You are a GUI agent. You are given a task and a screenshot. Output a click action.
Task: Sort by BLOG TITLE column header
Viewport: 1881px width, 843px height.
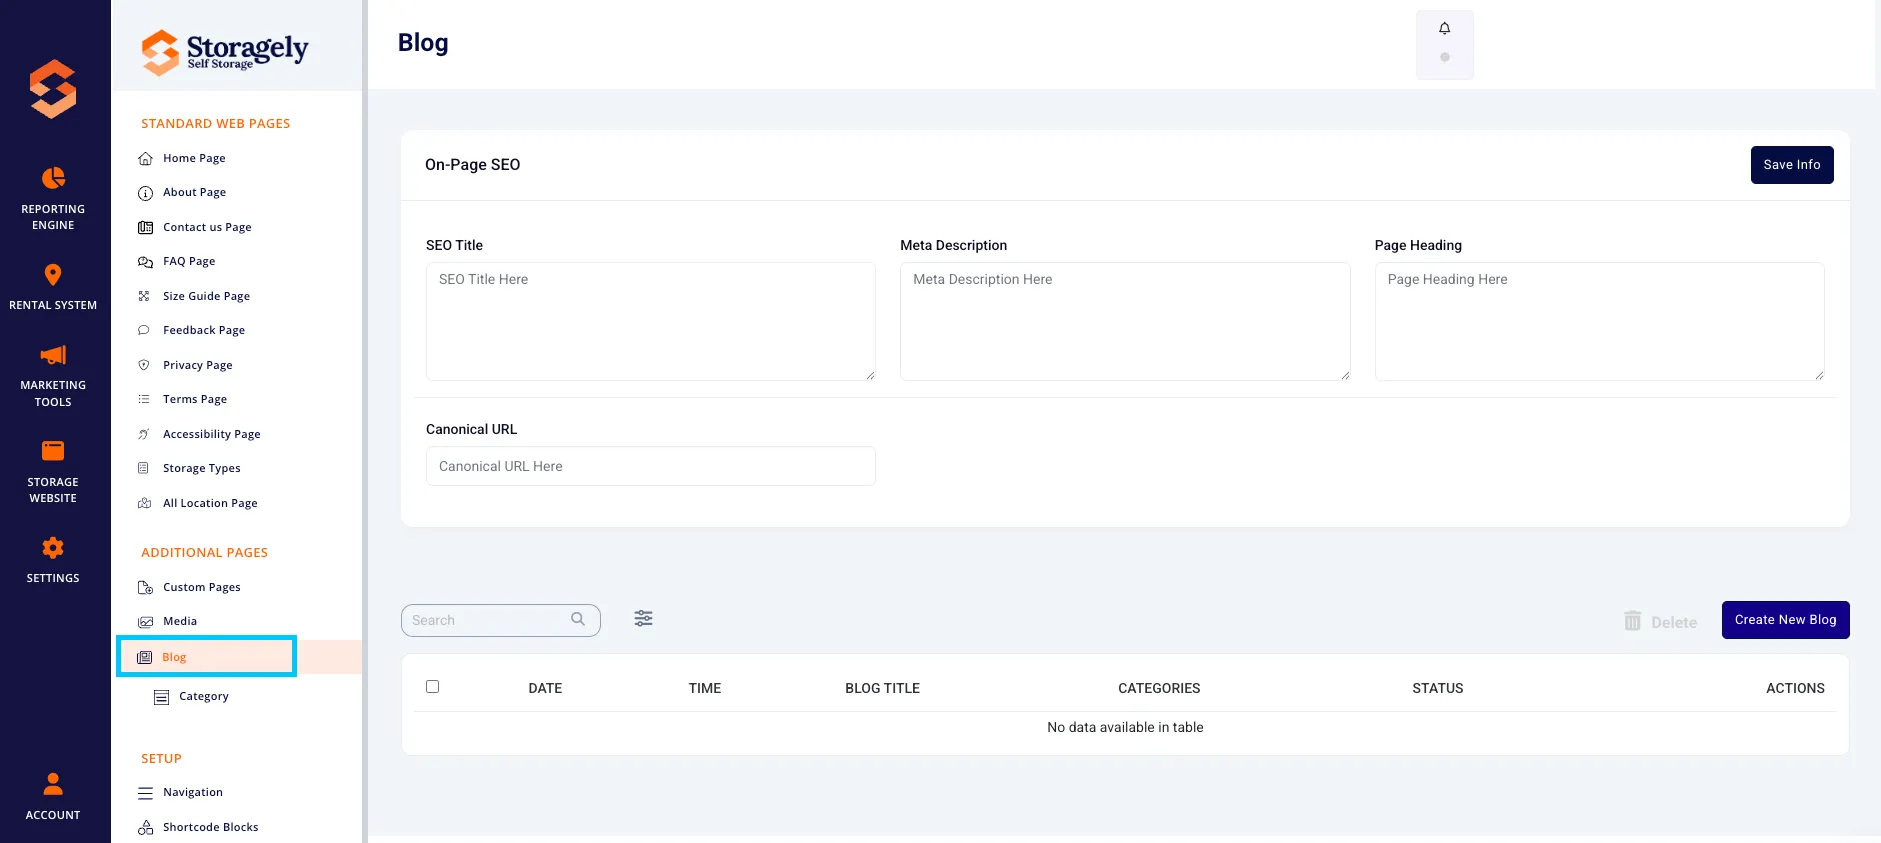[x=882, y=688]
